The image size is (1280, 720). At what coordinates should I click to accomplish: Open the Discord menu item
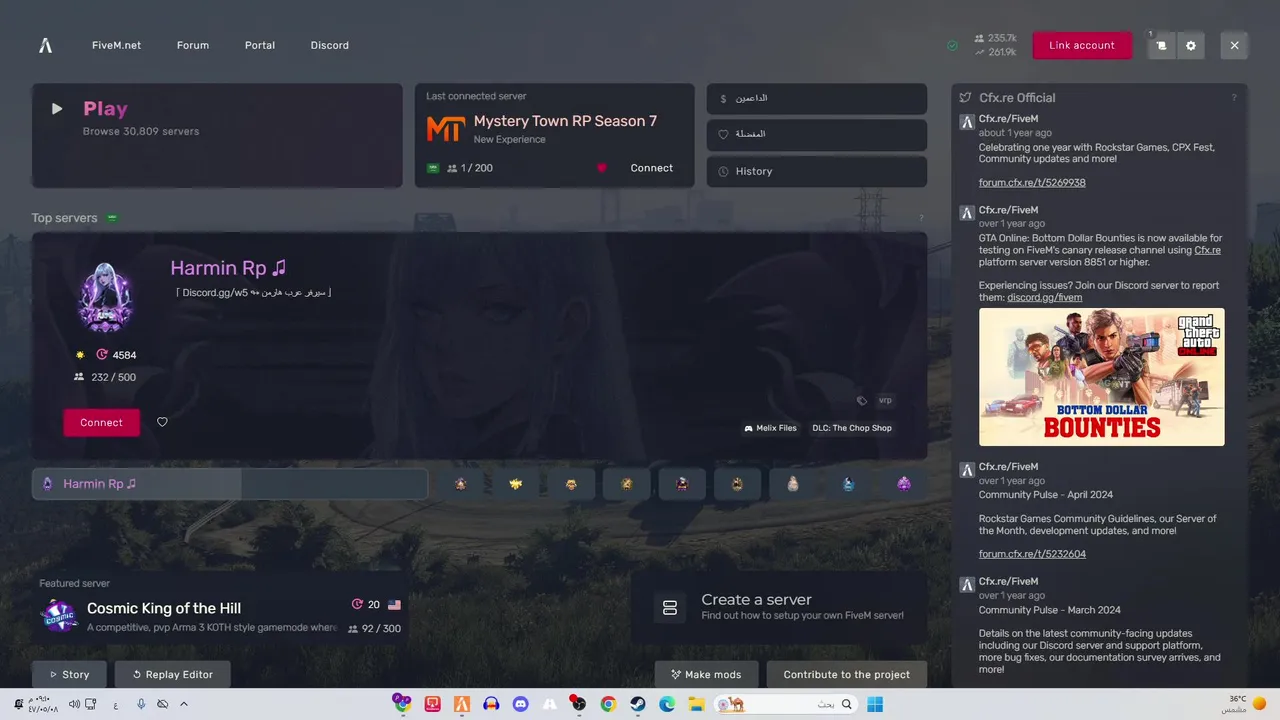330,45
